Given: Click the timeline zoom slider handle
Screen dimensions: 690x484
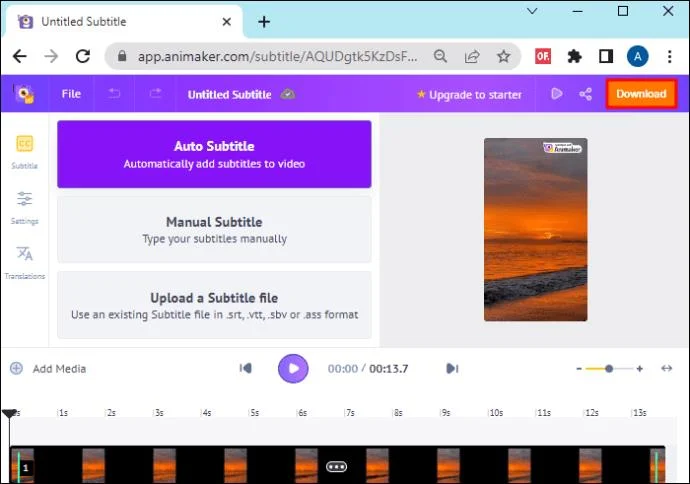Looking at the screenshot, I should click(609, 368).
